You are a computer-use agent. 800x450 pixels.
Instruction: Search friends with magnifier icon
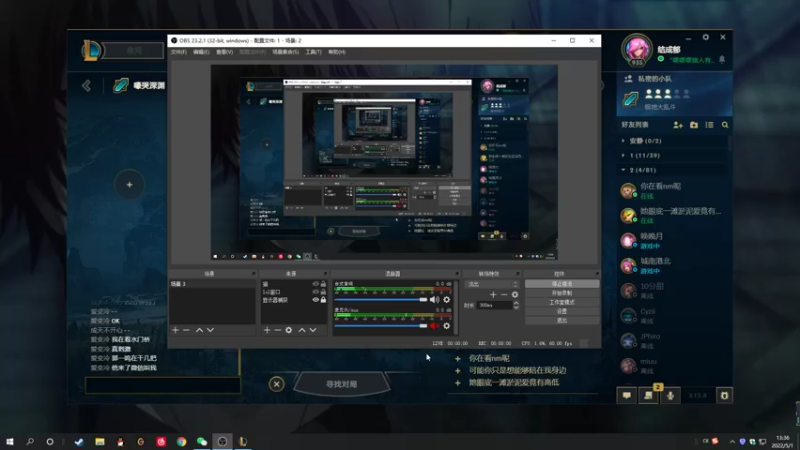(x=725, y=124)
